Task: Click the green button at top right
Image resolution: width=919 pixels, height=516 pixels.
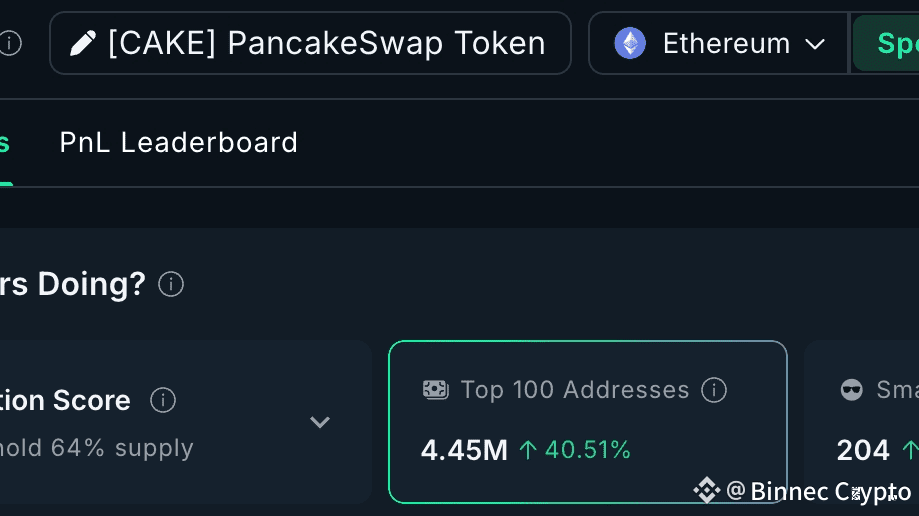Action: click(888, 43)
